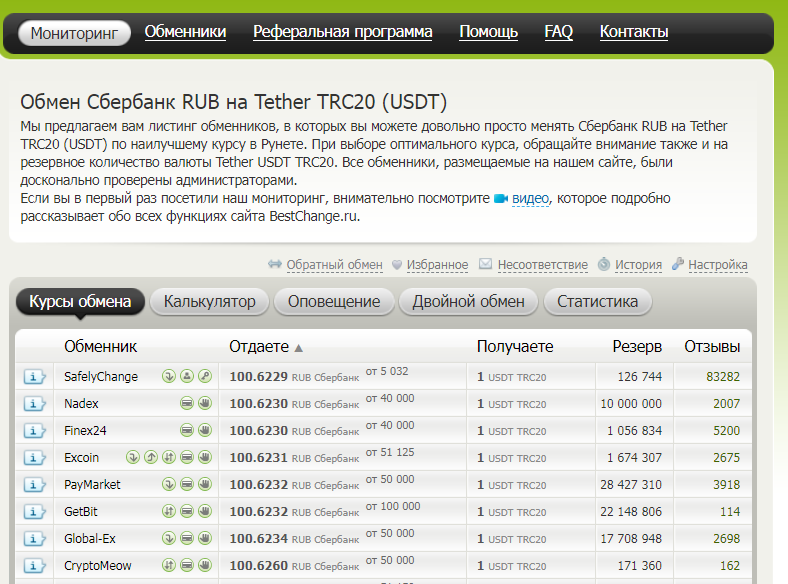Open the Контакты navigation link

[x=634, y=32]
